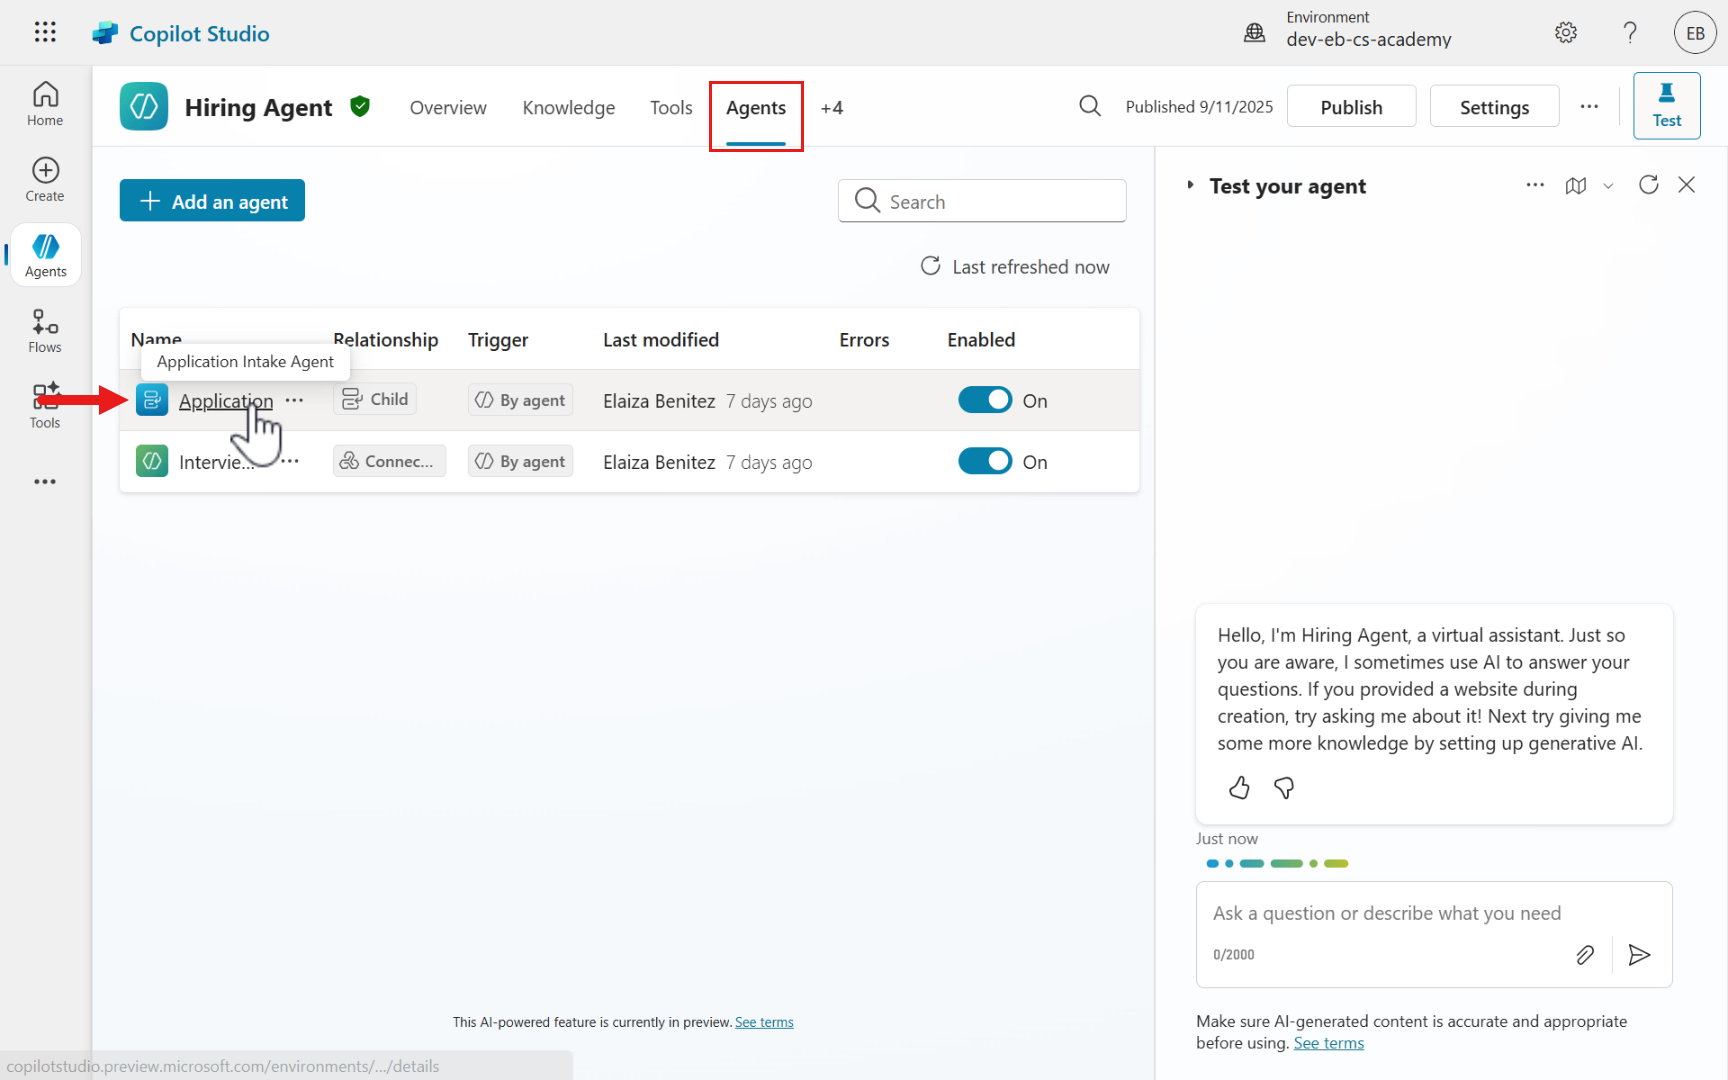
Task: Open the Create sidebar icon
Action: (x=45, y=179)
